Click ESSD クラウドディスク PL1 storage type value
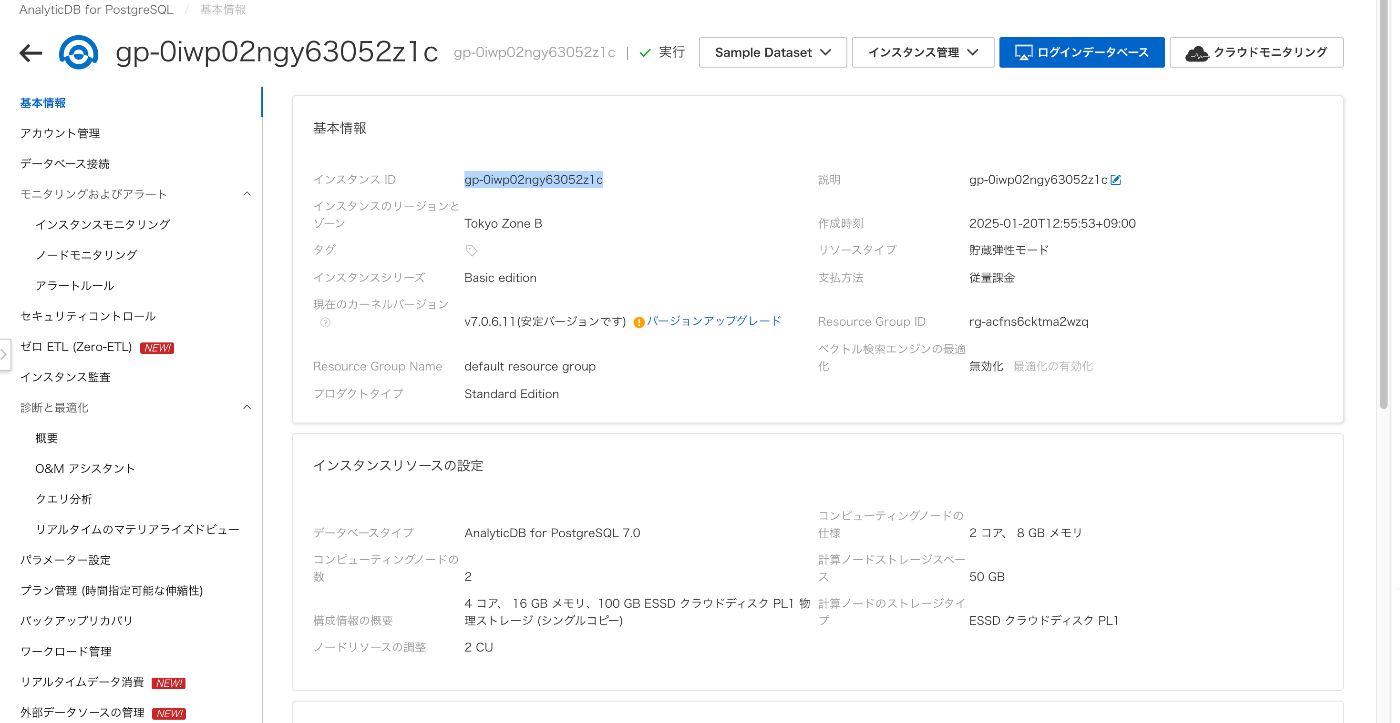 click(x=1044, y=621)
